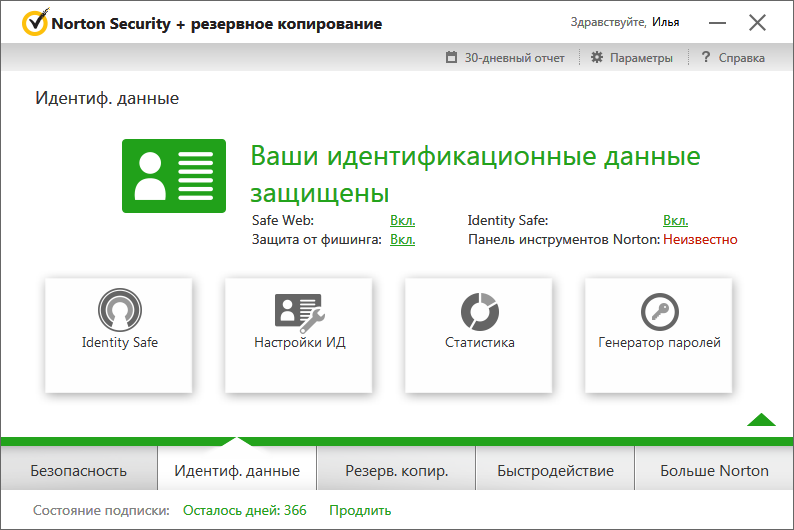This screenshot has height=530, width=794.
Task: Click the Неизвестно toolbar status
Action: click(x=700, y=239)
